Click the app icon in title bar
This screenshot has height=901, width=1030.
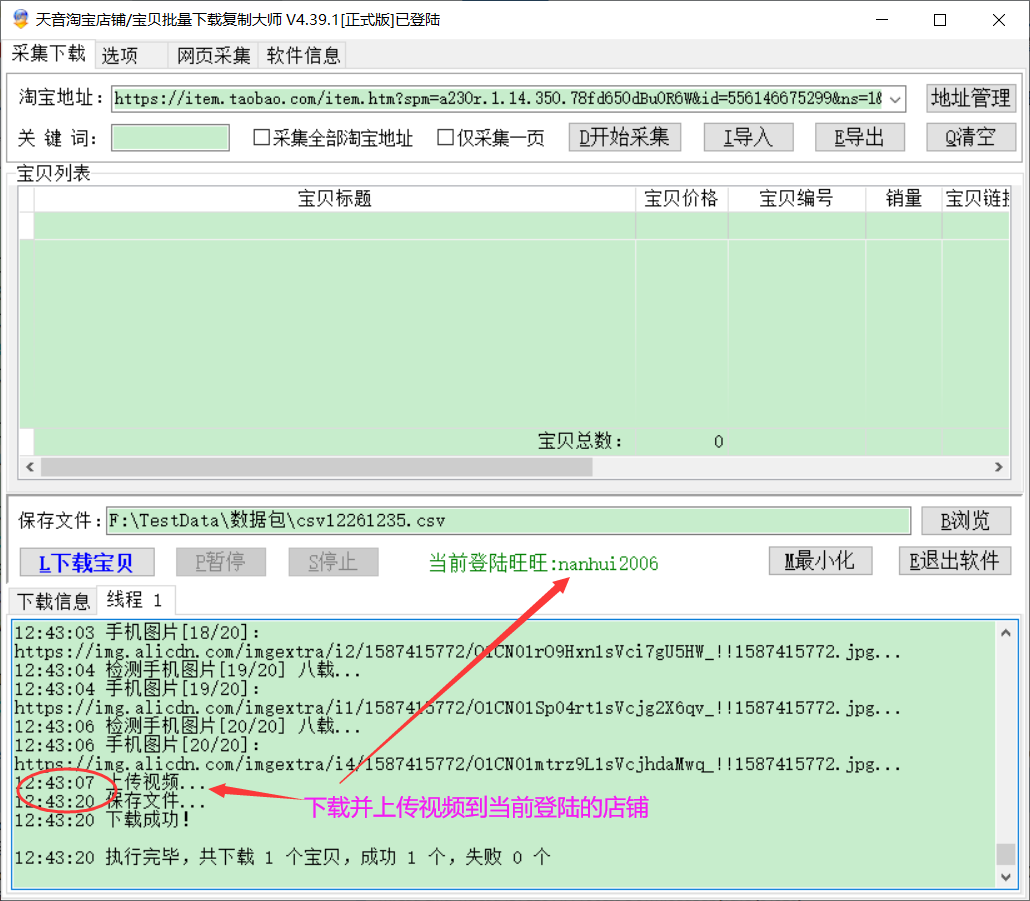[19, 19]
